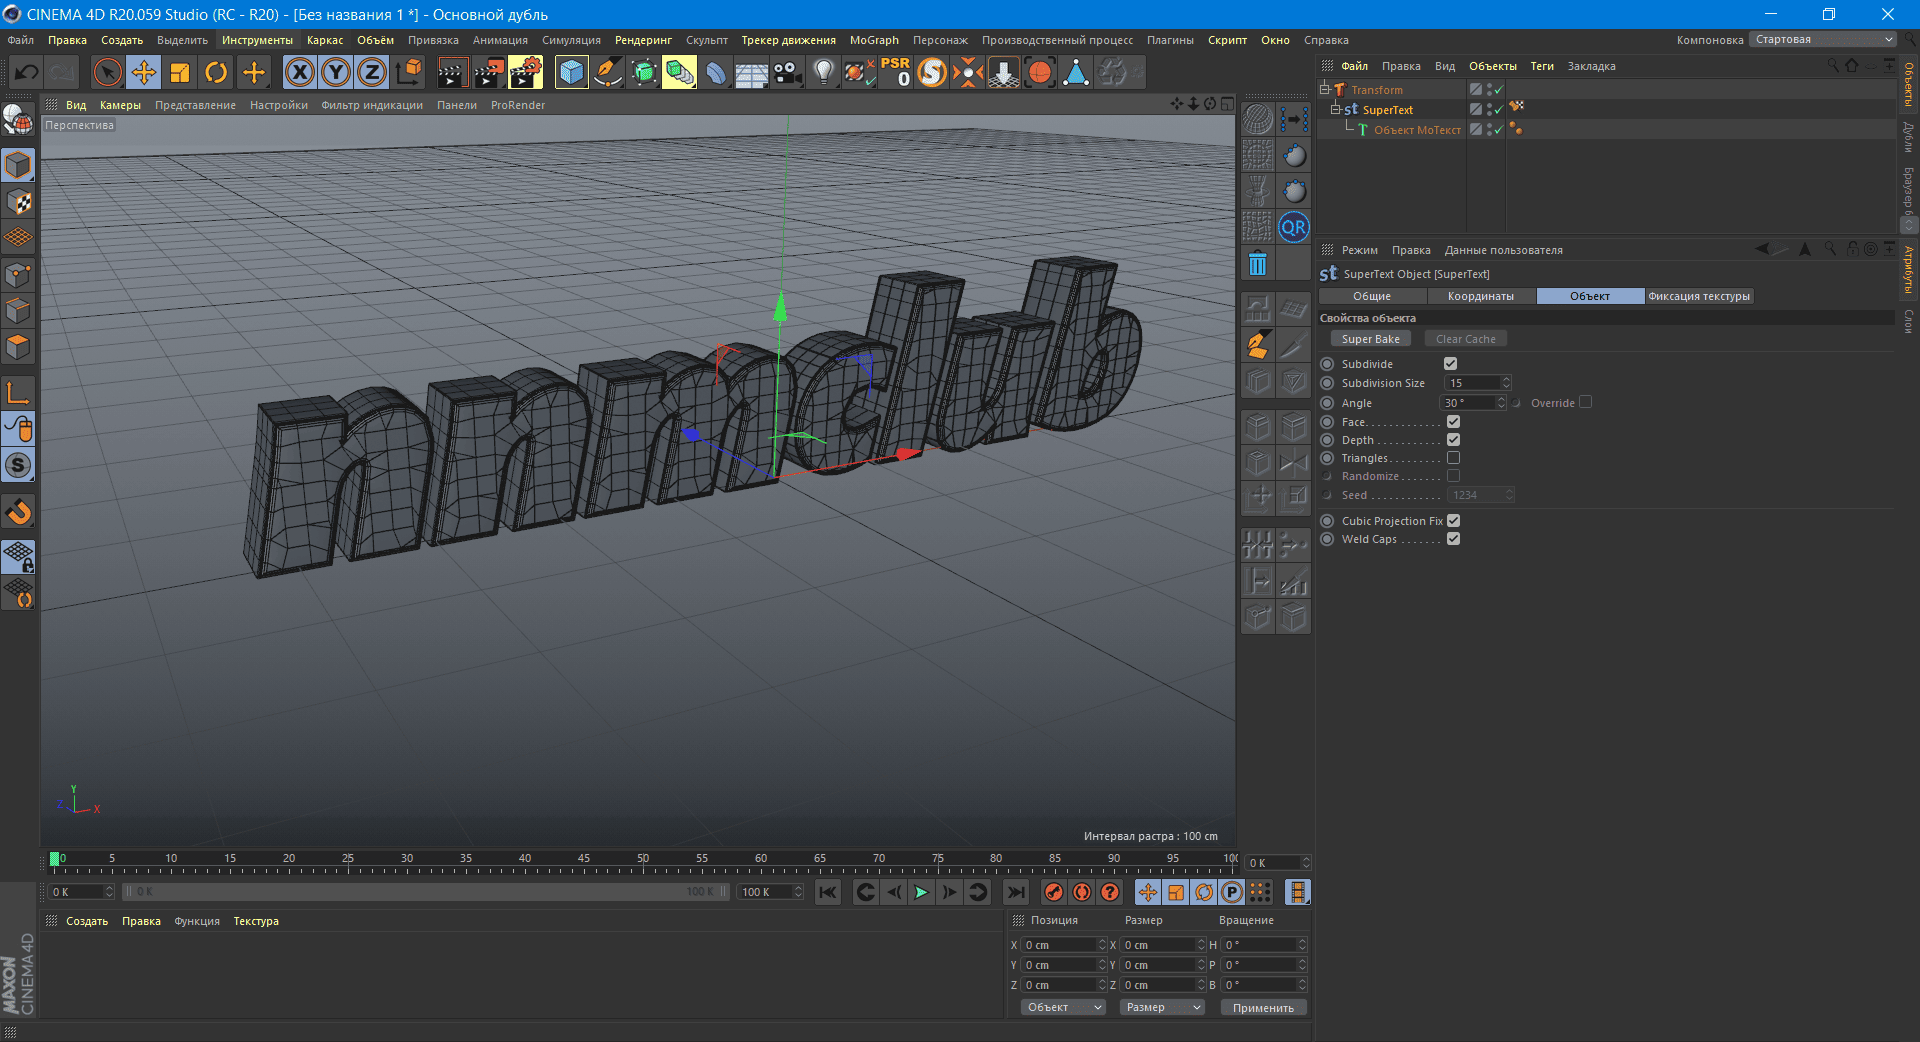Screen dimensions: 1920x1042
Task: Go to timeline start button
Action: pos(828,892)
